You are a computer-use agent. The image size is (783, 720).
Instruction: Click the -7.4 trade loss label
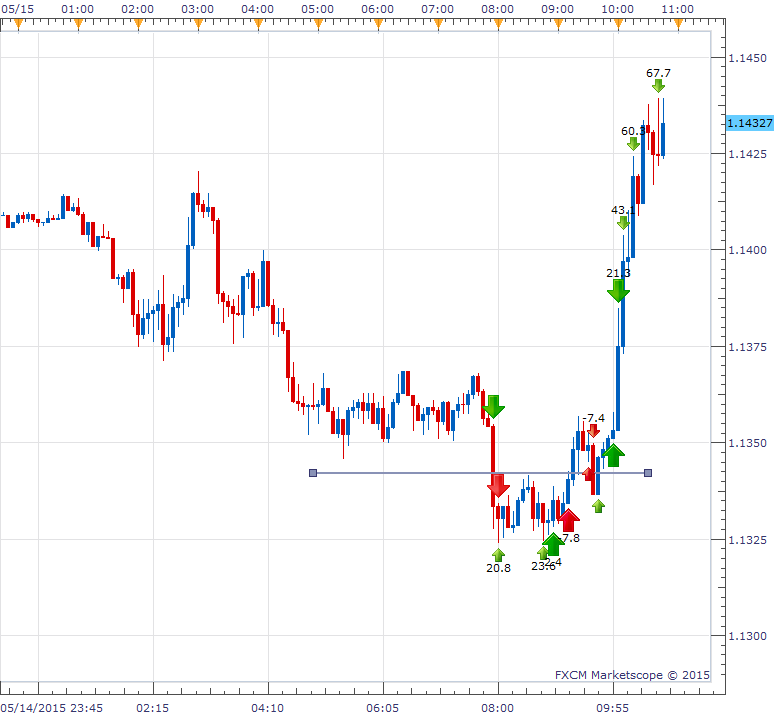pyautogui.click(x=593, y=418)
